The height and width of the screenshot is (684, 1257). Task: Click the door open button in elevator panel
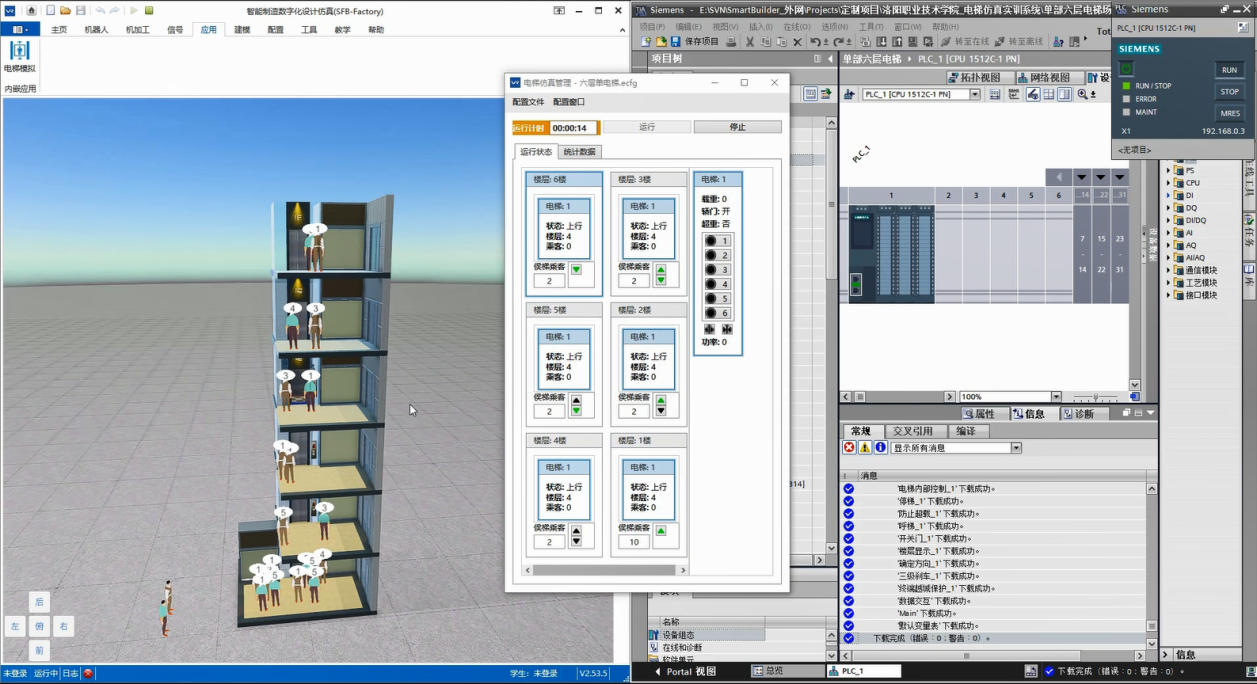[710, 329]
